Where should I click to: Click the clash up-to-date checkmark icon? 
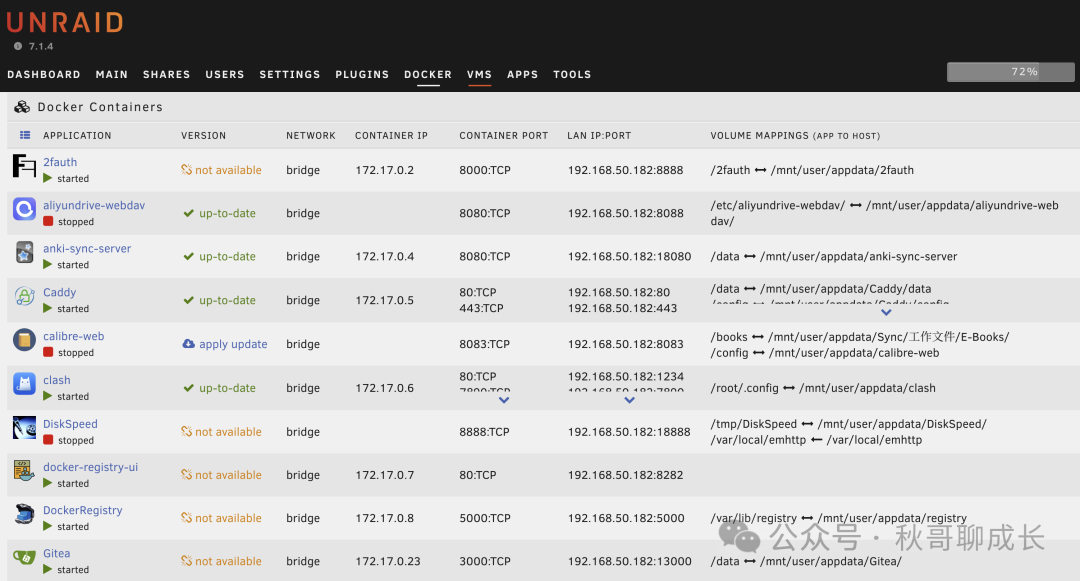(188, 388)
